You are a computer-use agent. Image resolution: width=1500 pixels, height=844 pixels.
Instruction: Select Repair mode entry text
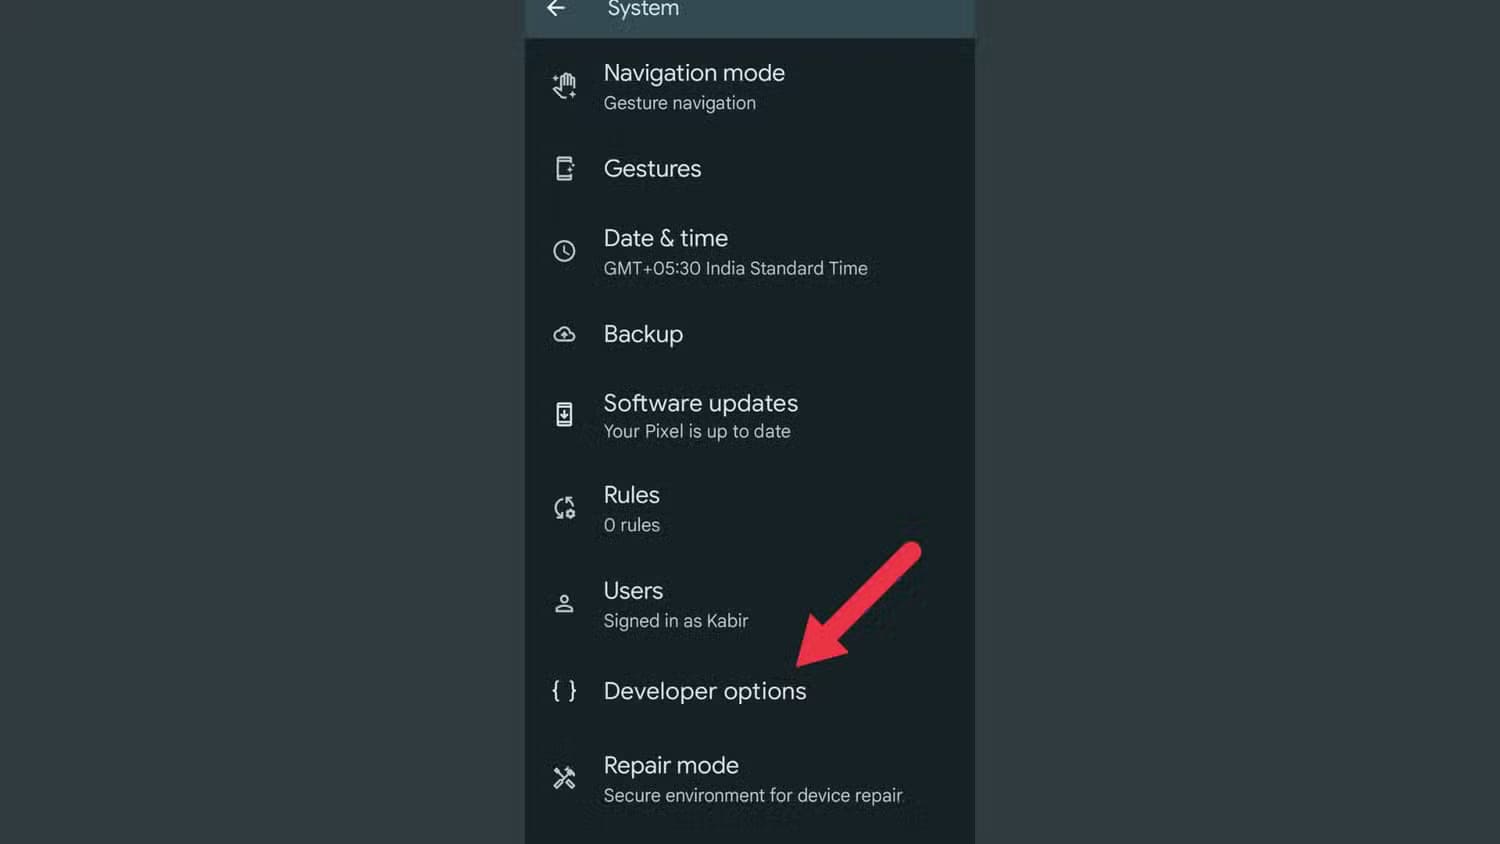[x=671, y=765]
